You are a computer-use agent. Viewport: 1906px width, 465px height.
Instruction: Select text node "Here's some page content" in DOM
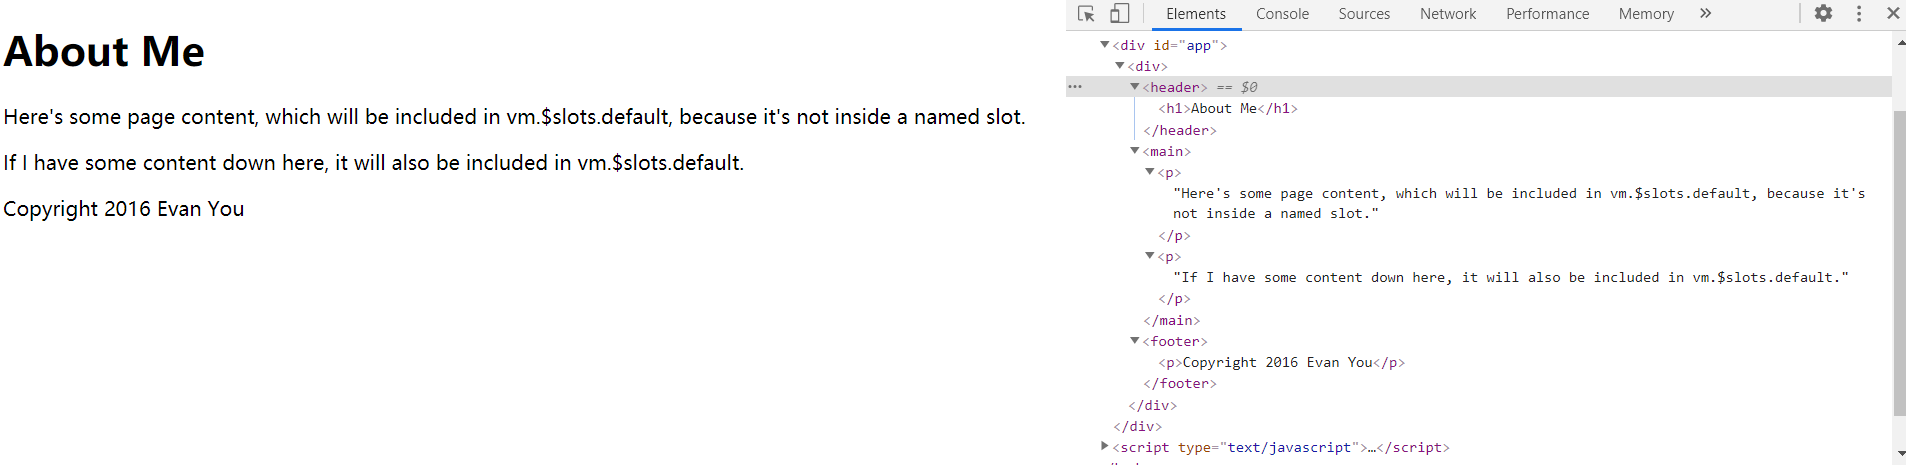pyautogui.click(x=1519, y=203)
